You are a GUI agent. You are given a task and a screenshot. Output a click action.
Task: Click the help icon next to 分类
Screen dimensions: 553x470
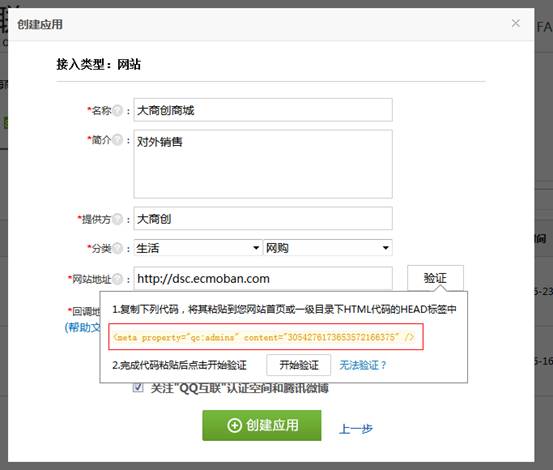pos(118,248)
